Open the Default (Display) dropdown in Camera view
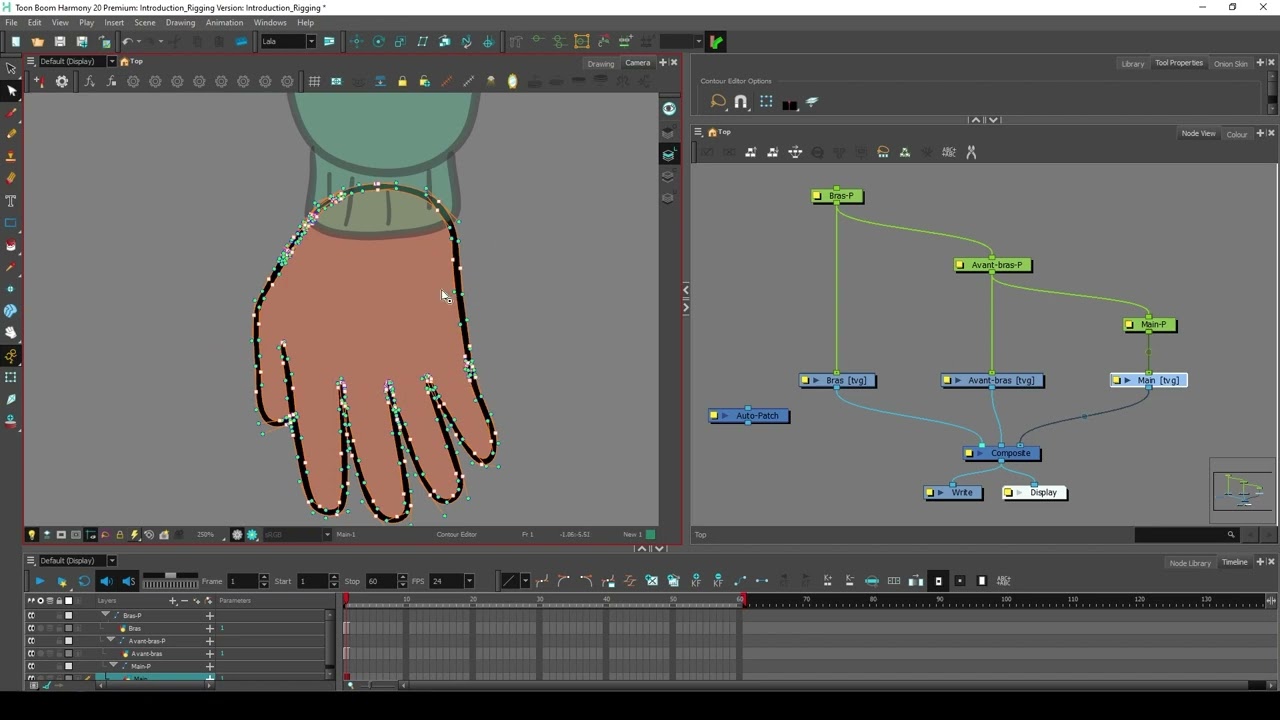The image size is (1280, 720). coord(111,62)
